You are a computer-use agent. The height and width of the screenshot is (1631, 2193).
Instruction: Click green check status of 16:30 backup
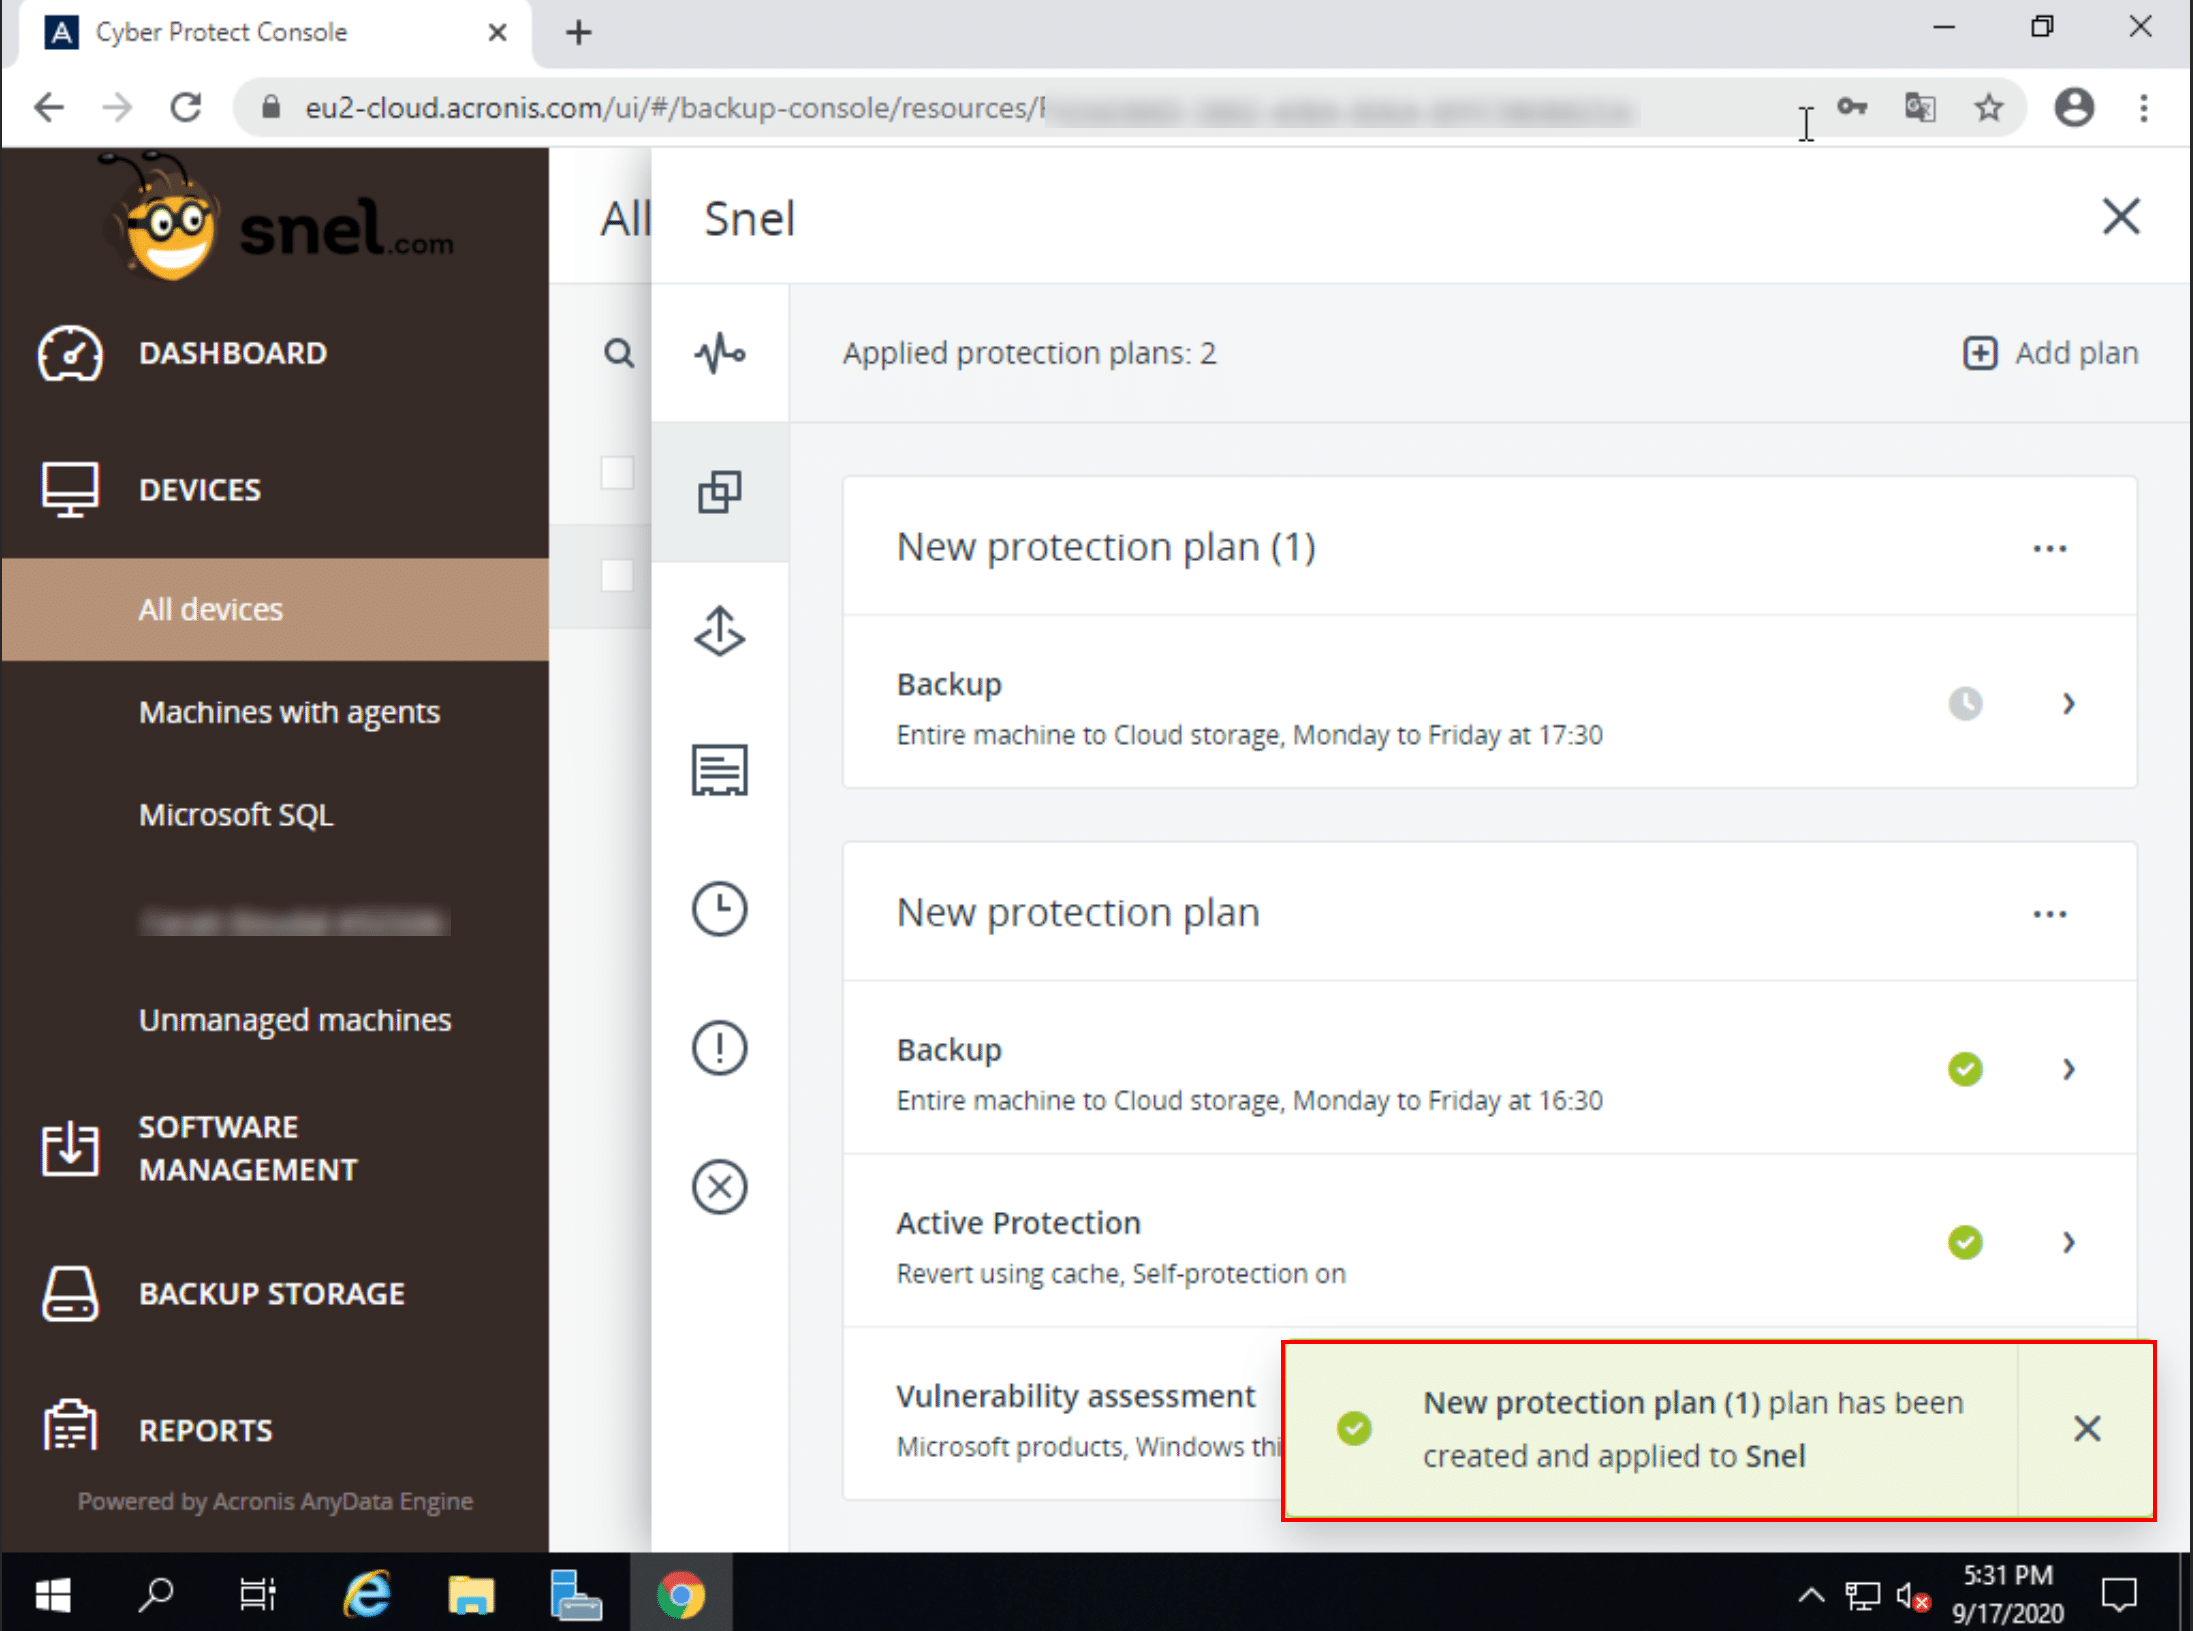click(1965, 1069)
